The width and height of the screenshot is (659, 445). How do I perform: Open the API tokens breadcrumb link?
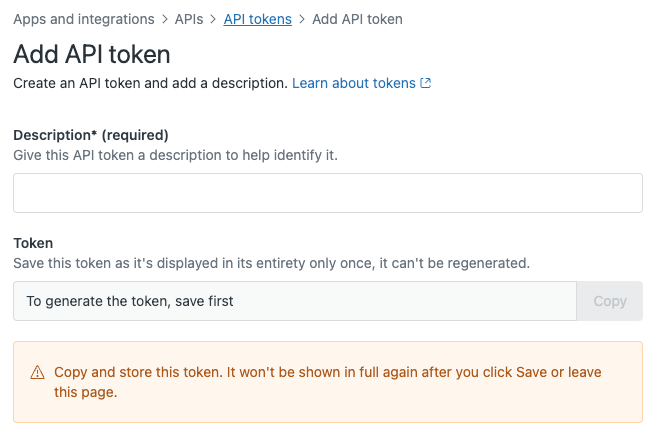tap(257, 19)
